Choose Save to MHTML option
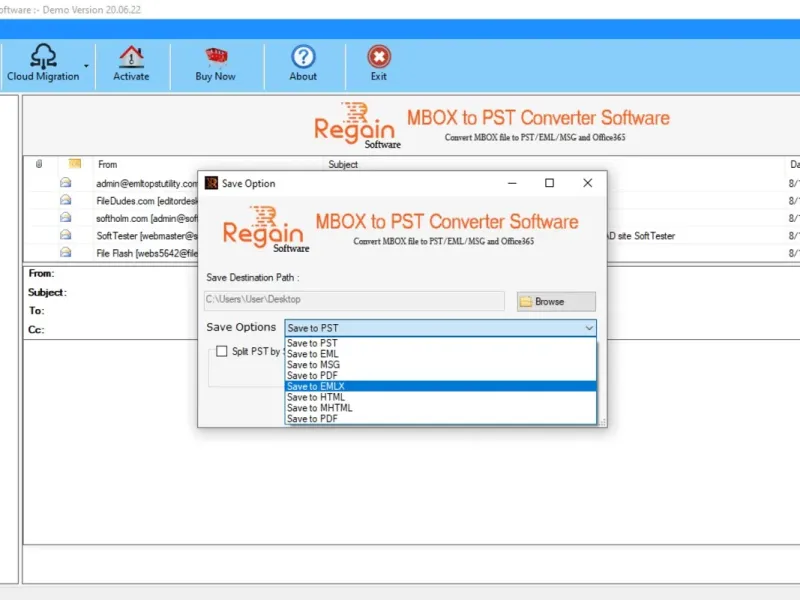The width and height of the screenshot is (800, 600). click(x=440, y=408)
